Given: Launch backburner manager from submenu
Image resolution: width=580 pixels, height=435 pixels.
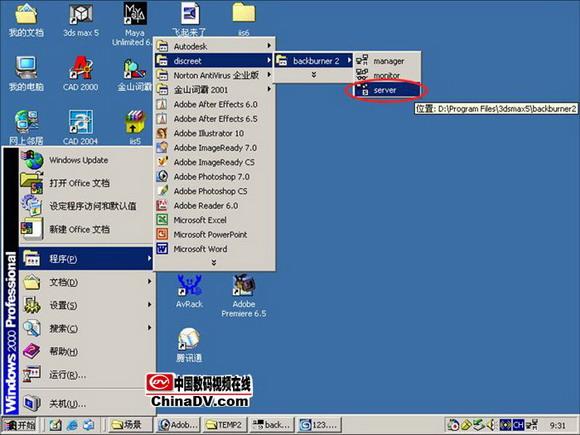Looking at the screenshot, I should (387, 61).
